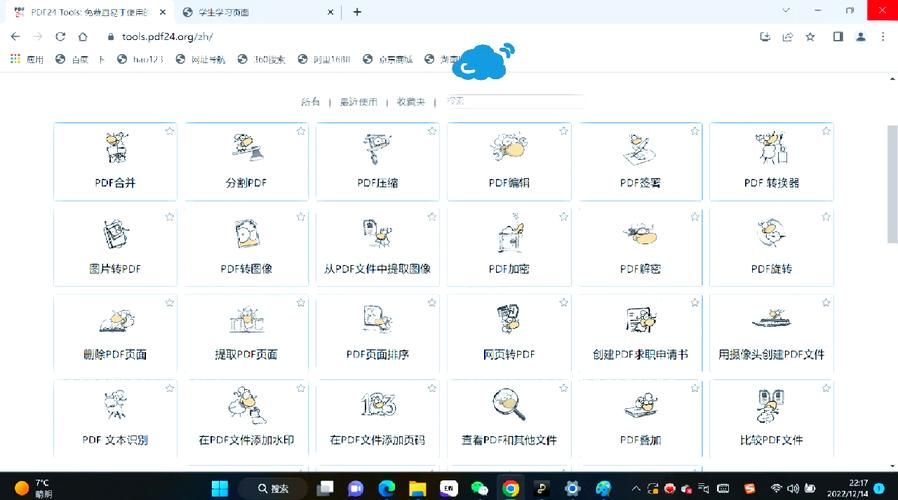Open the PDF签署 tool icon
The image size is (898, 500).
[640, 148]
